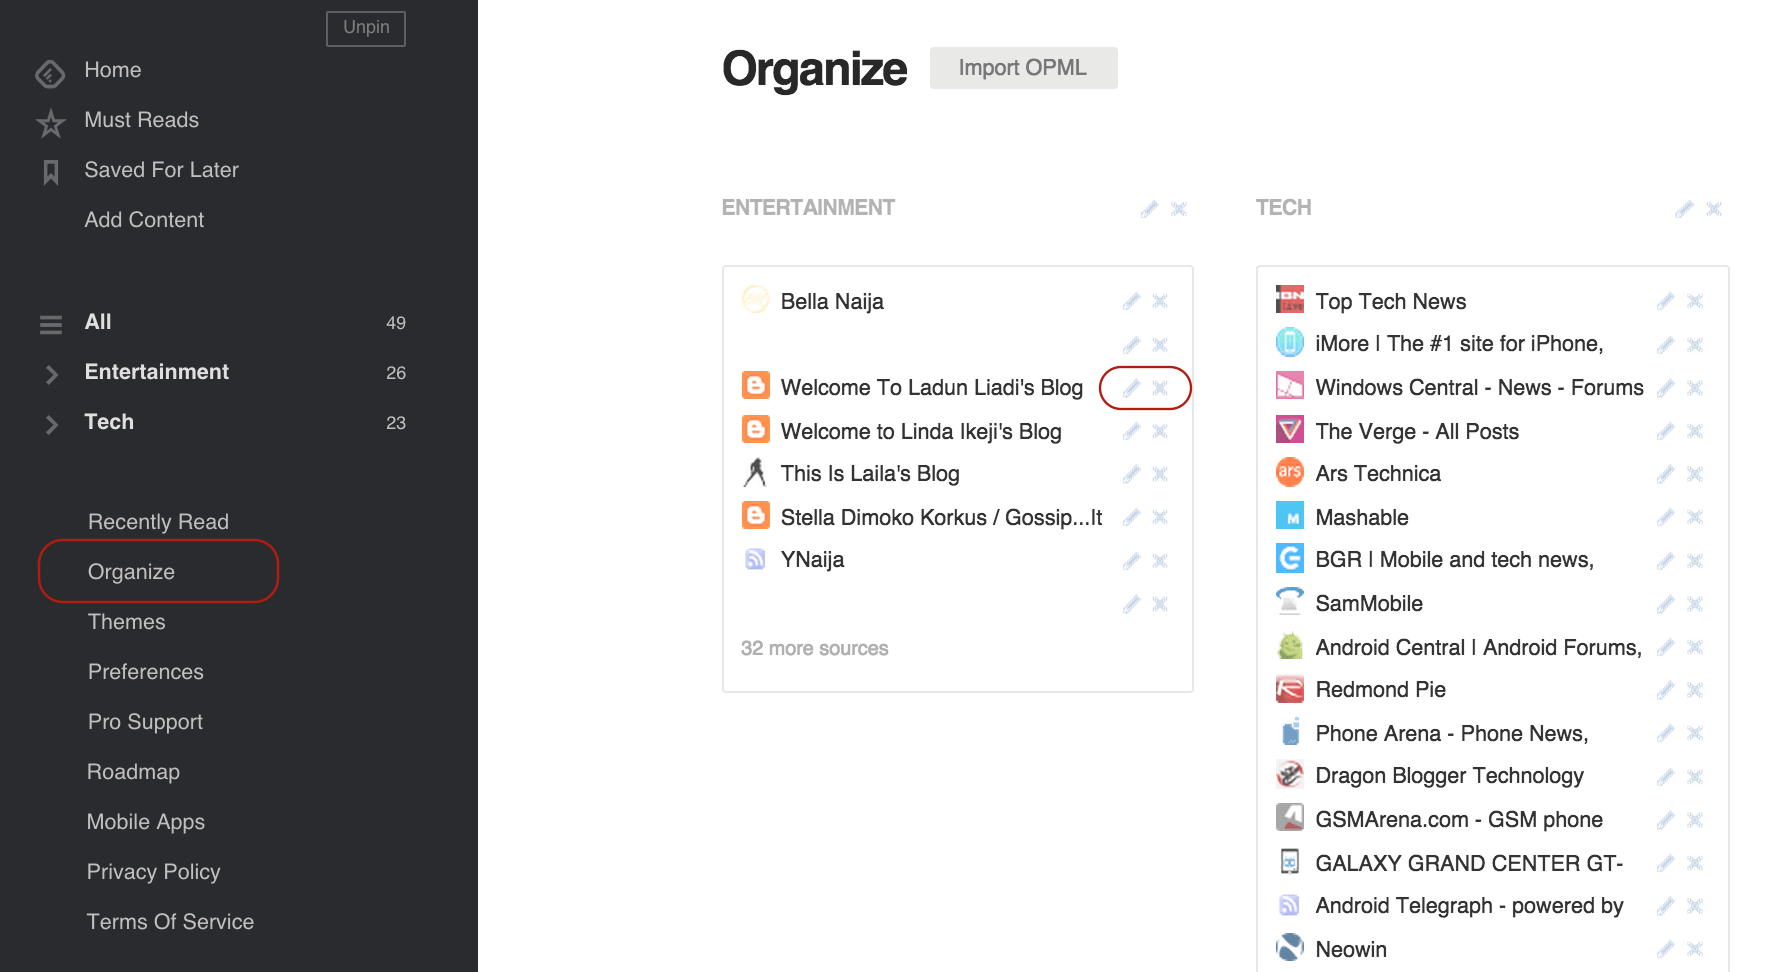
Task: Select Phone Arena - Phone News feed
Action: [x=1451, y=734]
